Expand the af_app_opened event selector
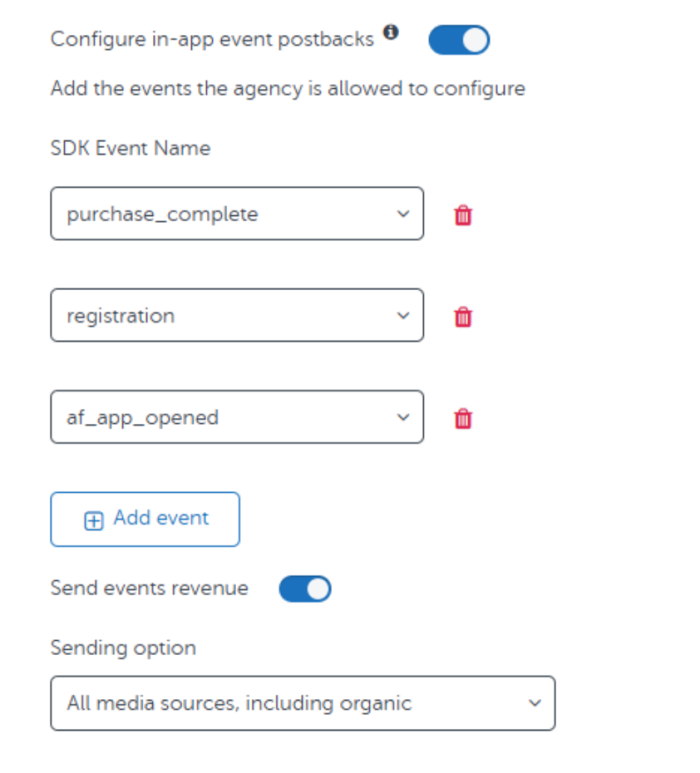The image size is (700, 773). pos(237,417)
